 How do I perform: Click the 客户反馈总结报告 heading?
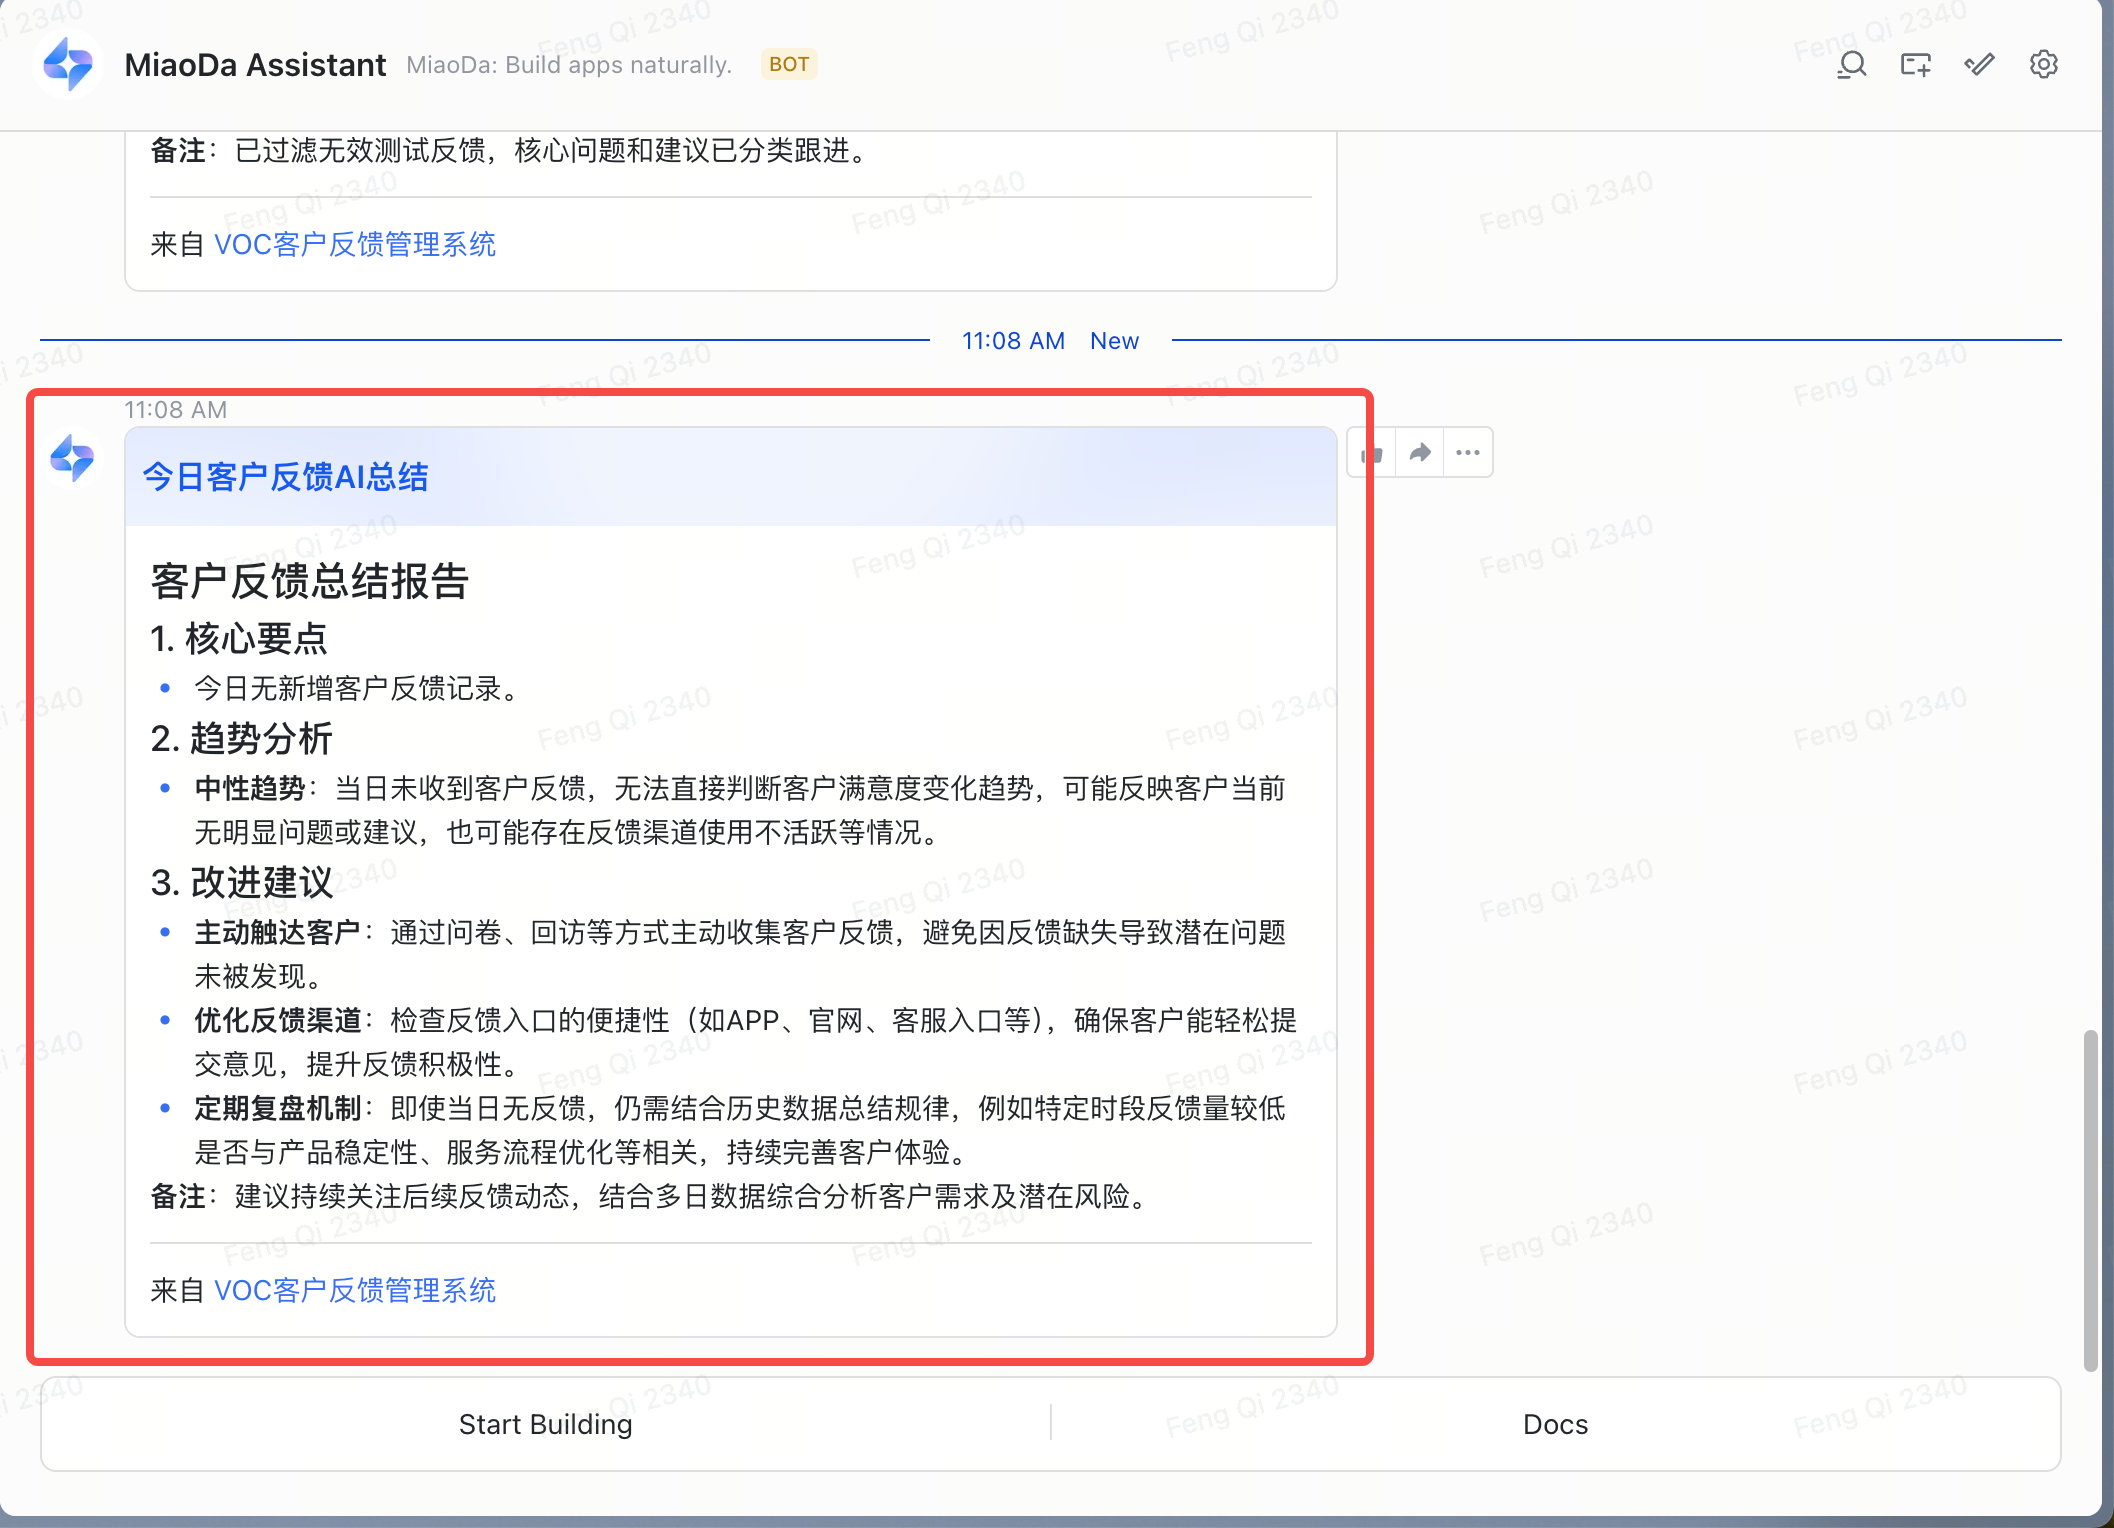pyautogui.click(x=309, y=581)
